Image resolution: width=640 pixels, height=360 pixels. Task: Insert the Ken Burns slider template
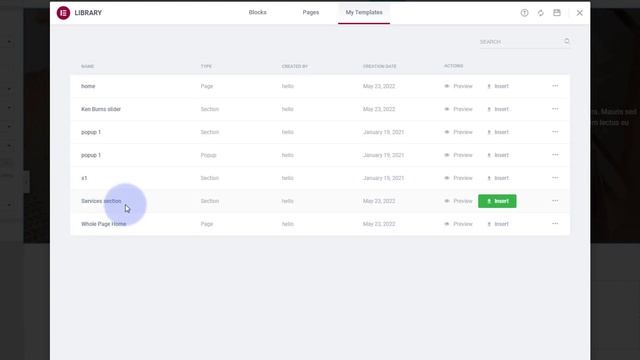498,109
